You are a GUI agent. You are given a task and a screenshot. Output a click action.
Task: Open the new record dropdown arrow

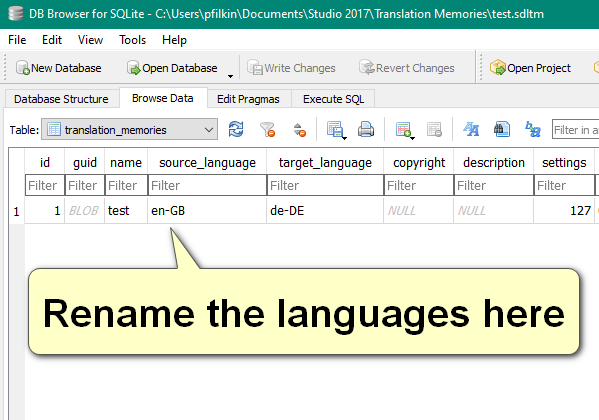coord(413,138)
